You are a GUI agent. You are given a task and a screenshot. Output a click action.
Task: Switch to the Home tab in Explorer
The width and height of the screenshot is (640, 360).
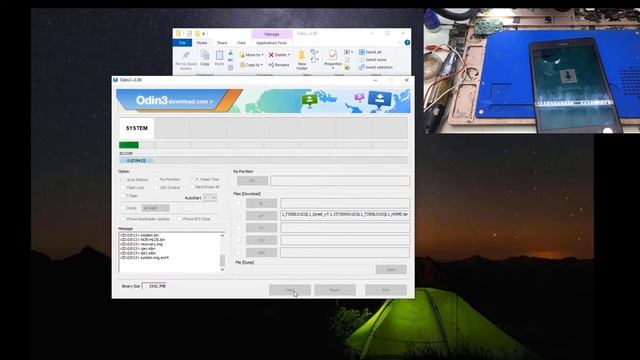[202, 42]
